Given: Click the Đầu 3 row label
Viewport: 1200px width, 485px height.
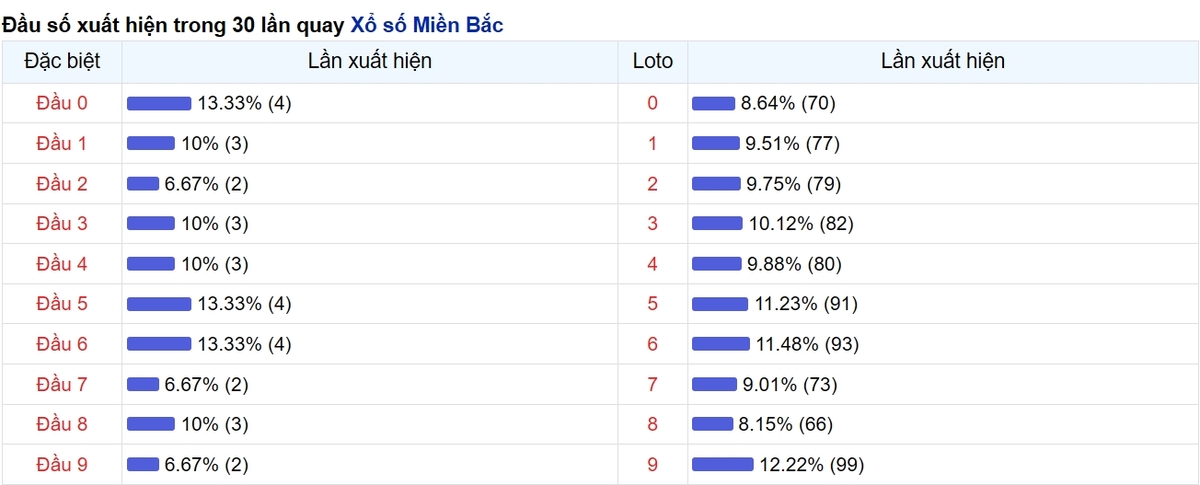Looking at the screenshot, I should tap(61, 223).
